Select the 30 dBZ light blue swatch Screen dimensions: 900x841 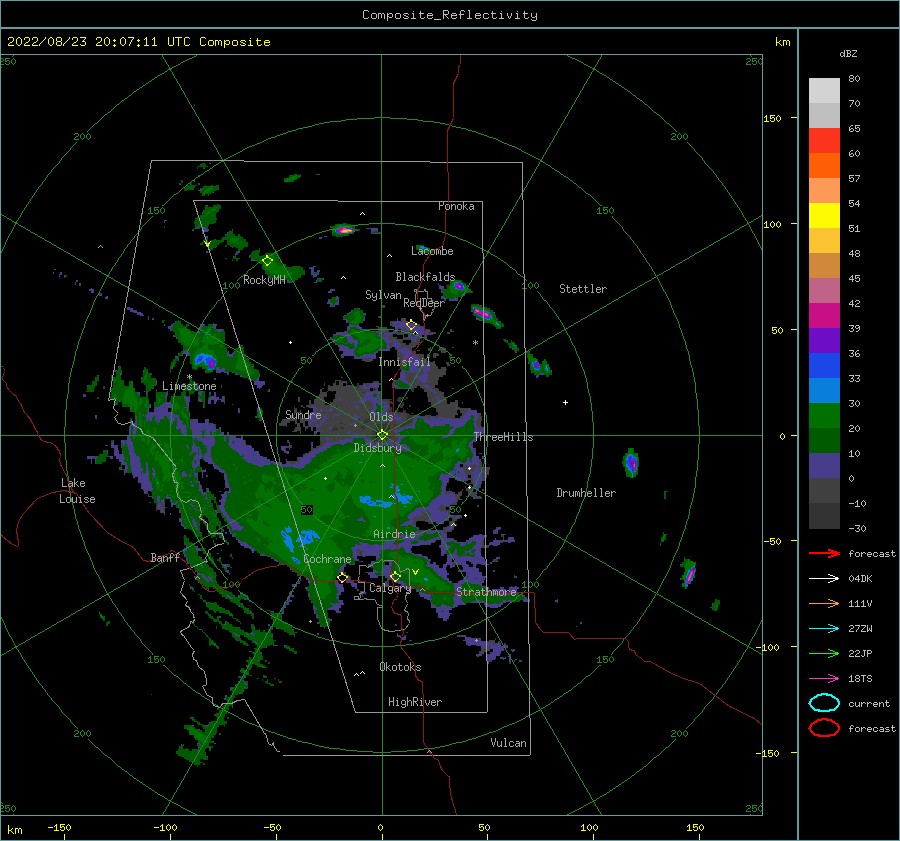click(824, 391)
